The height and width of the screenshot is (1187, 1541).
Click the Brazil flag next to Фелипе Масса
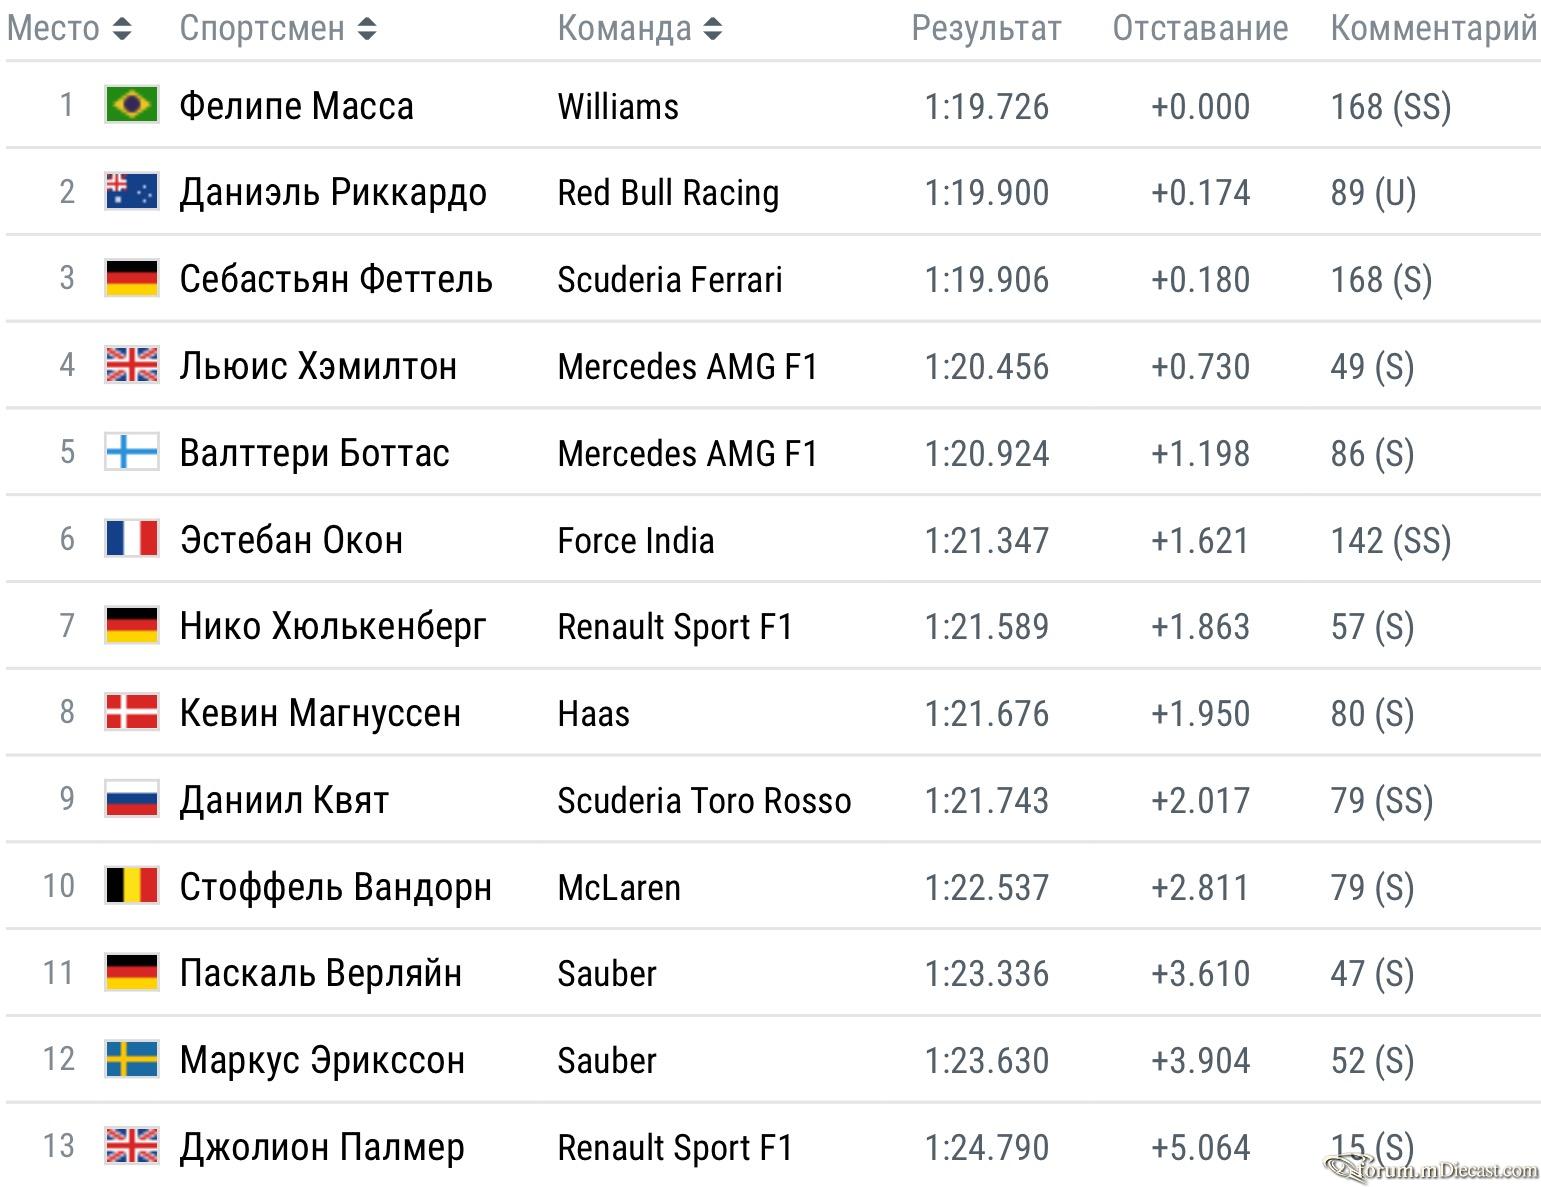(132, 104)
